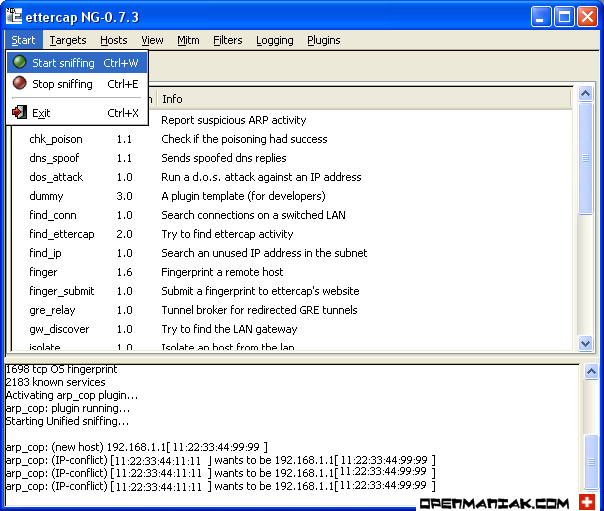Click 'Sends spoofed dns replies' description

pos(224,158)
